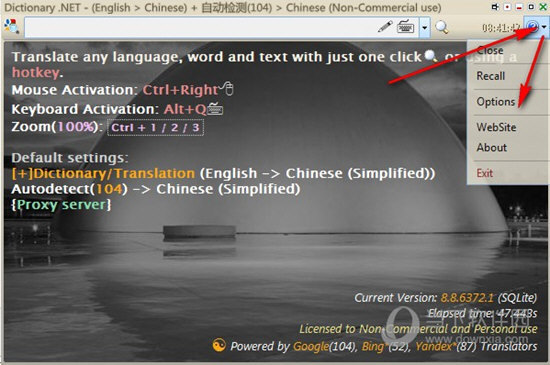Click the blue help question mark icon
This screenshot has height=365, width=550.
coord(532,26)
